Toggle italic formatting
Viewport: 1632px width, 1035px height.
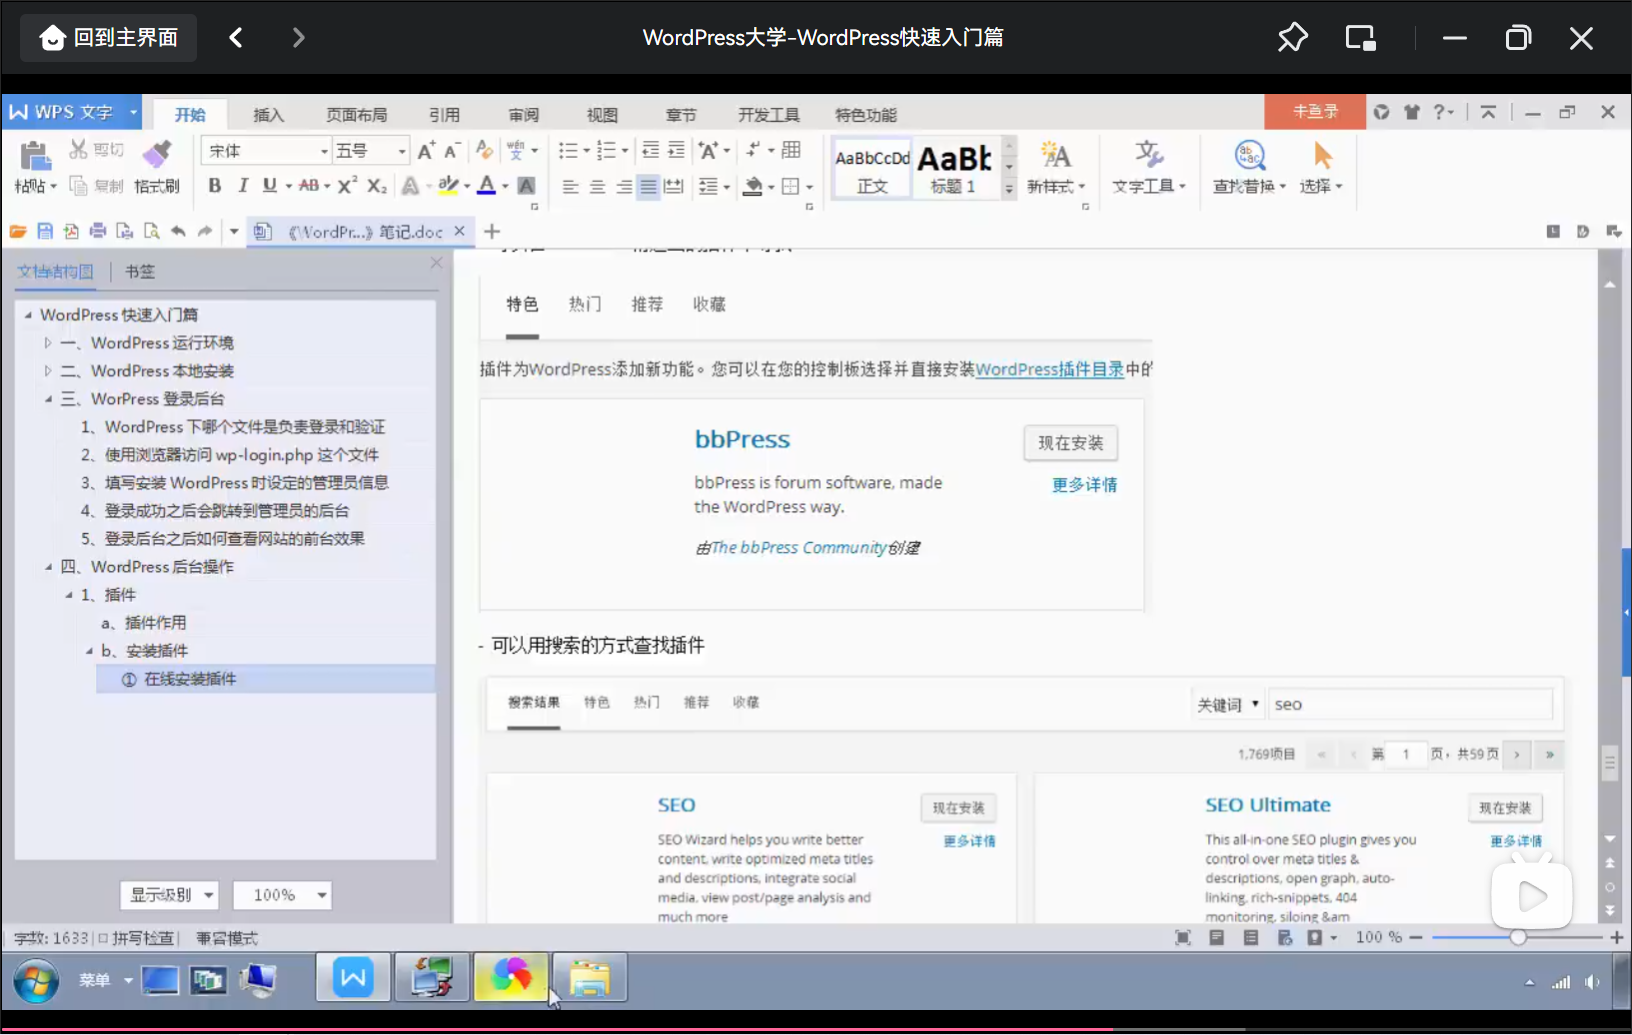[242, 186]
